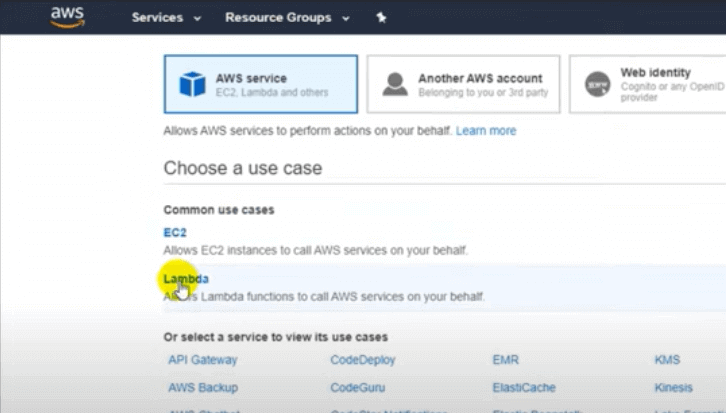Select Kinesis service
The image size is (726, 413).
pos(673,388)
